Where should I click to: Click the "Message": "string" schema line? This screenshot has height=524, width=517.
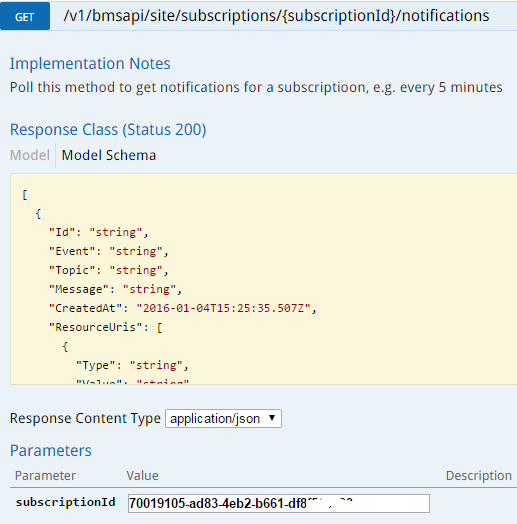pyautogui.click(x=116, y=289)
